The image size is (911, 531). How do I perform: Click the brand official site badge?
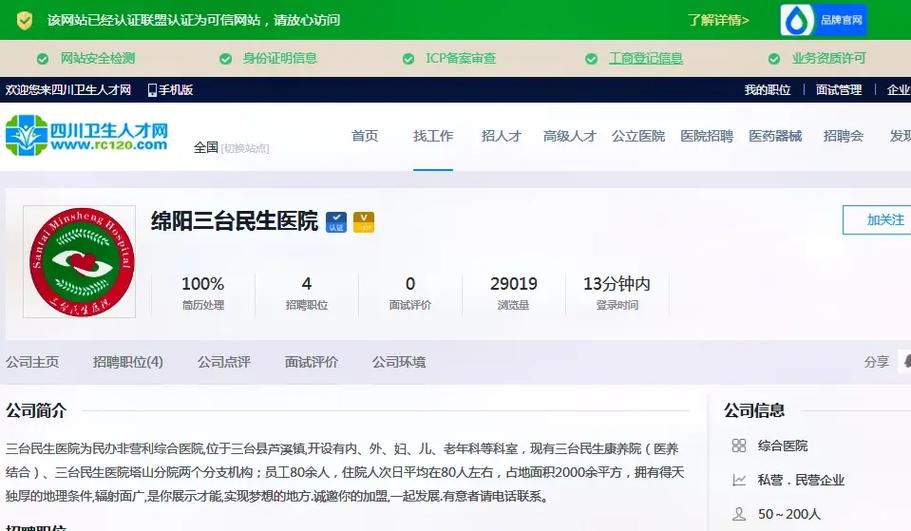pos(823,20)
